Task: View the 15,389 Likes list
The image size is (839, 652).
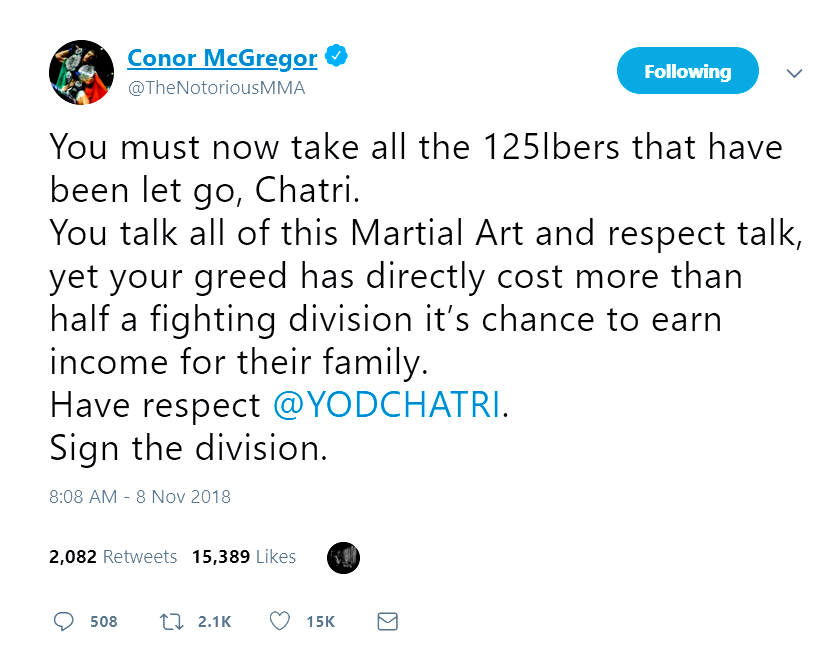Action: pyautogui.click(x=244, y=557)
